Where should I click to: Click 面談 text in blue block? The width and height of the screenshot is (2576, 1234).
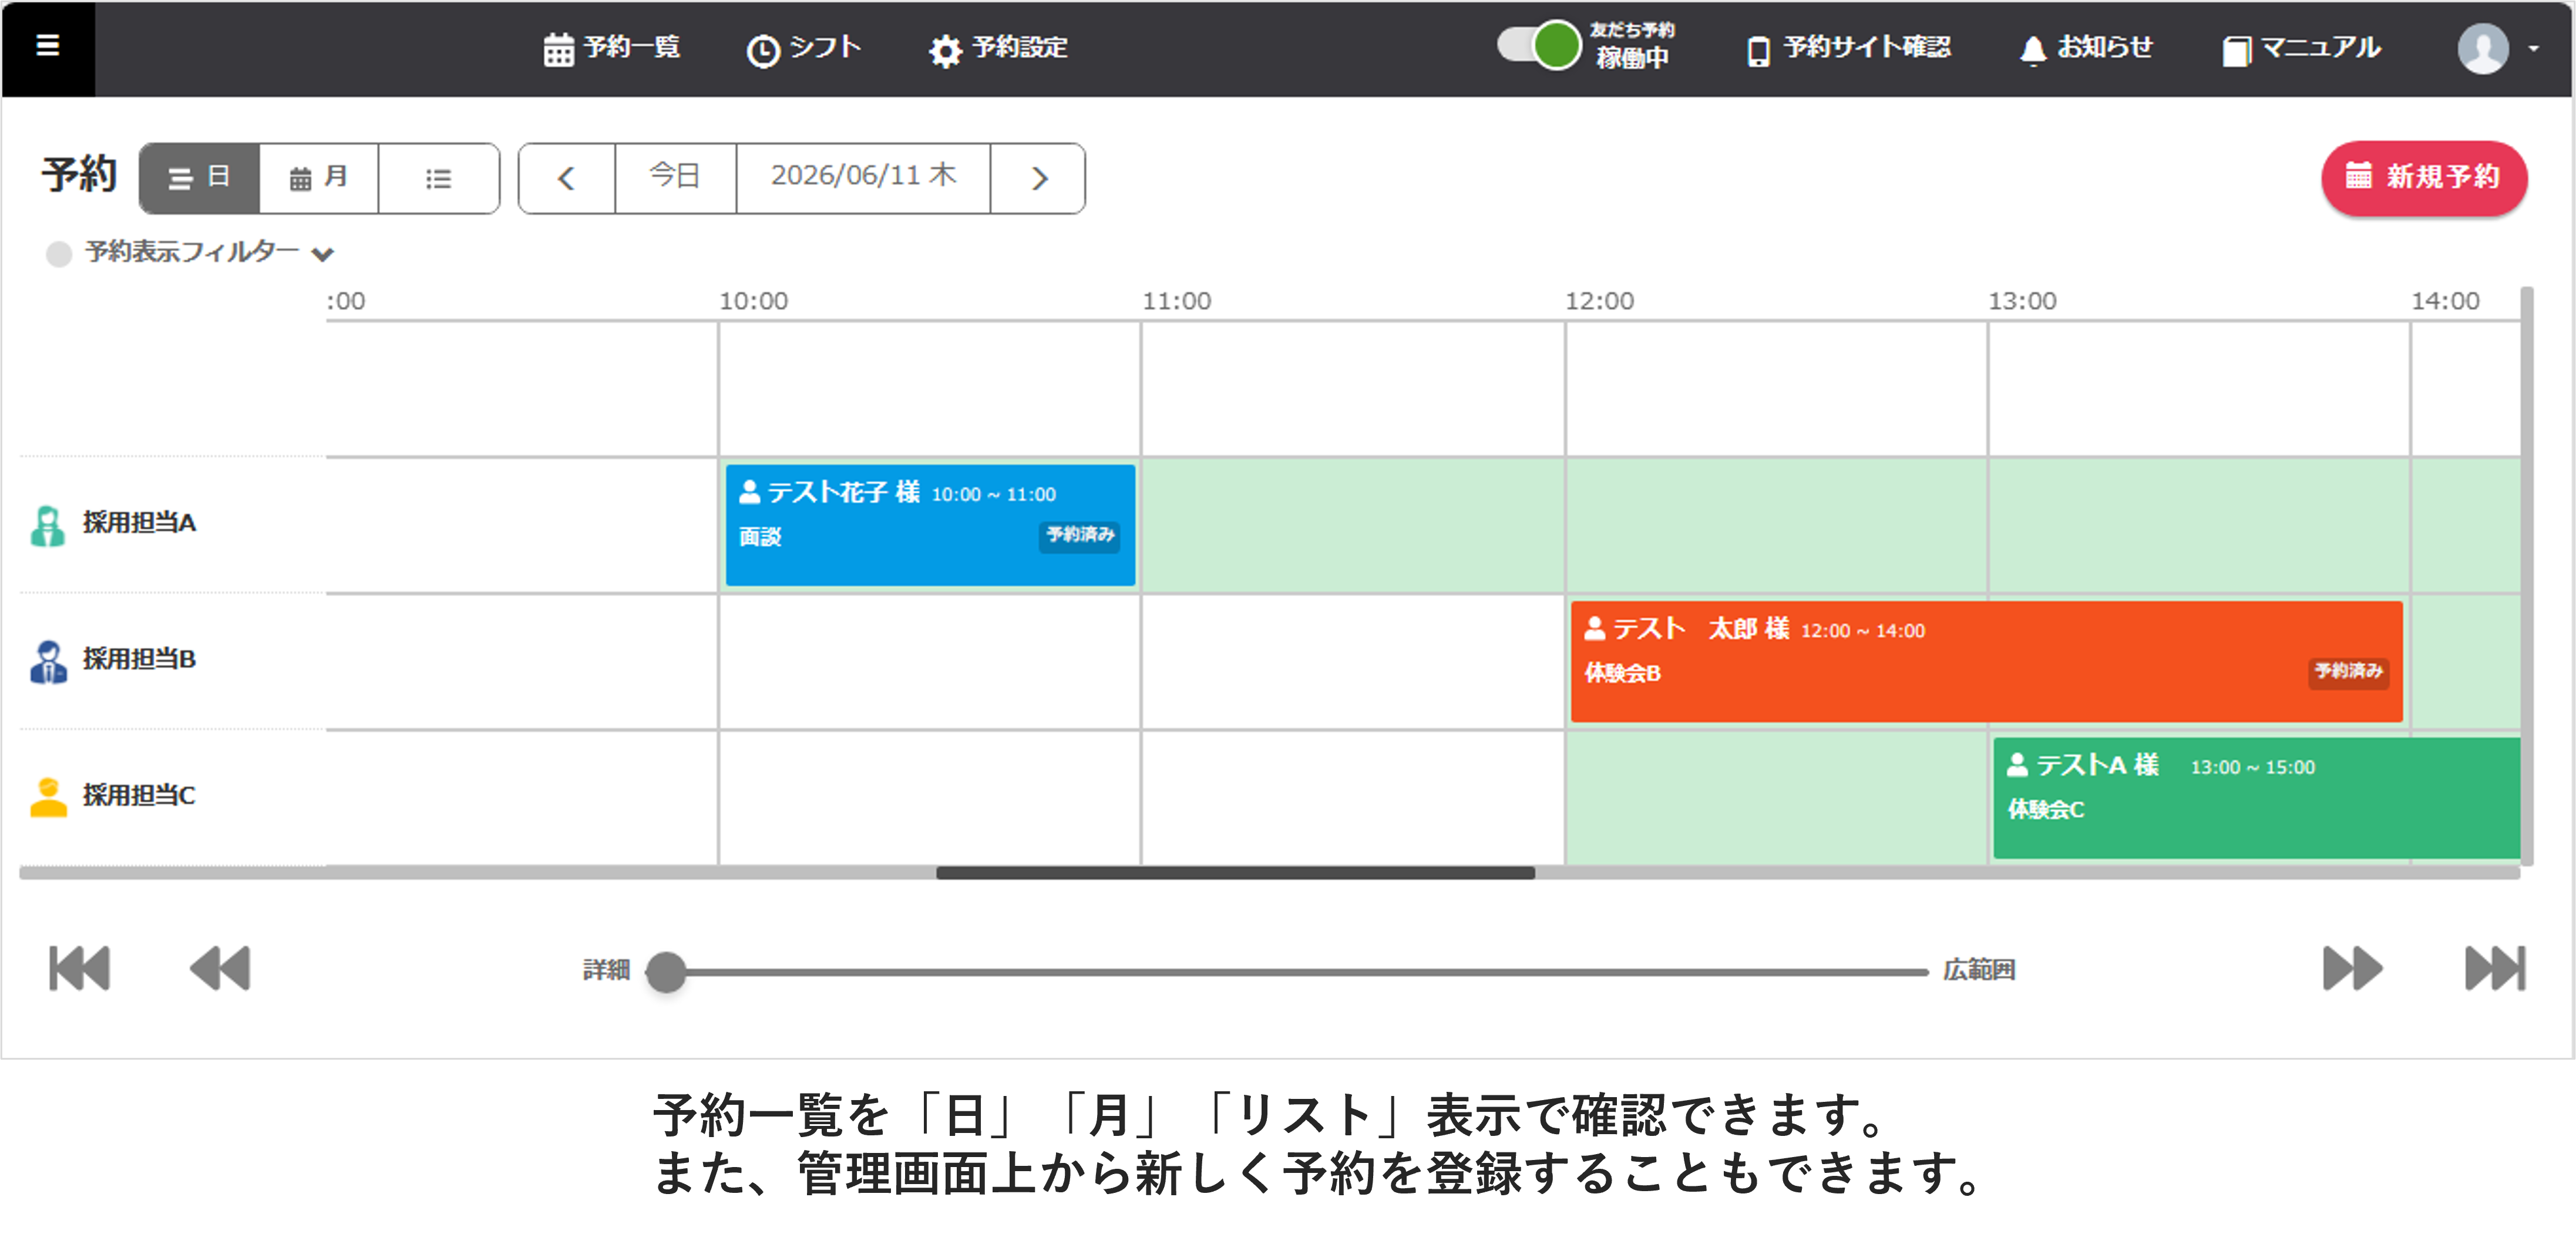point(760,537)
